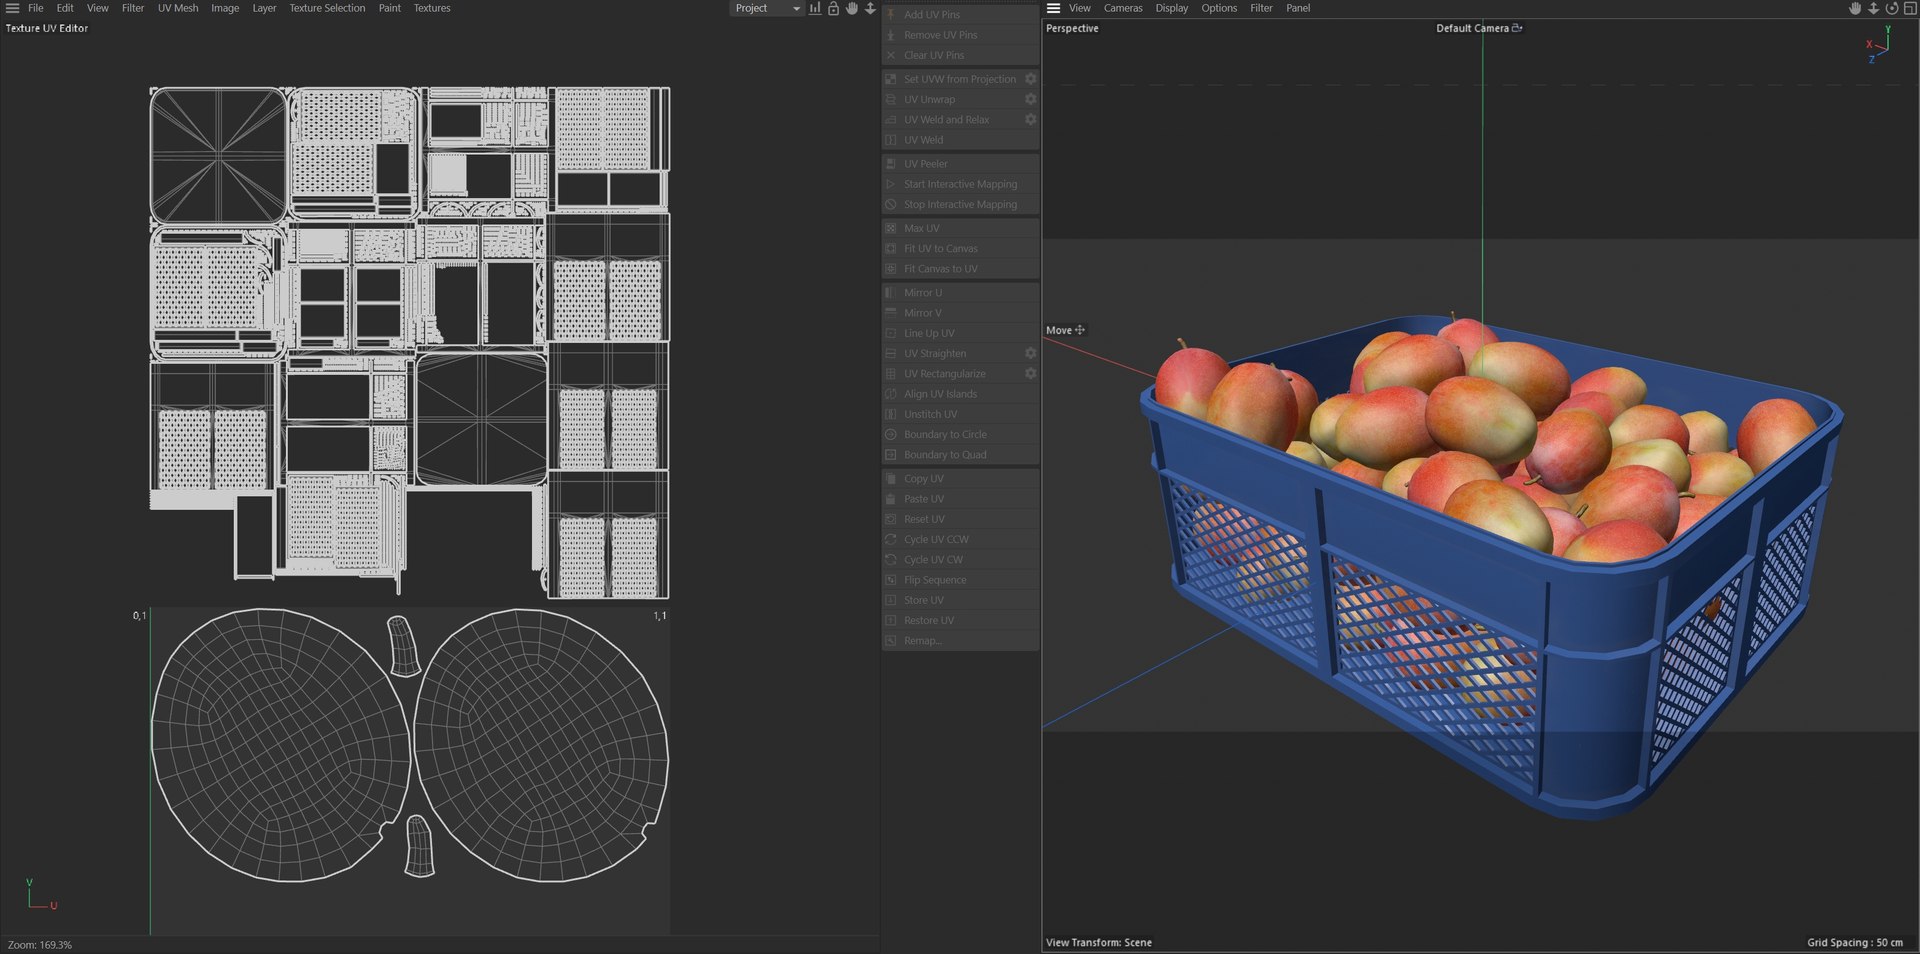Click the Copy UV command
This screenshot has width=1920, height=954.
point(960,479)
